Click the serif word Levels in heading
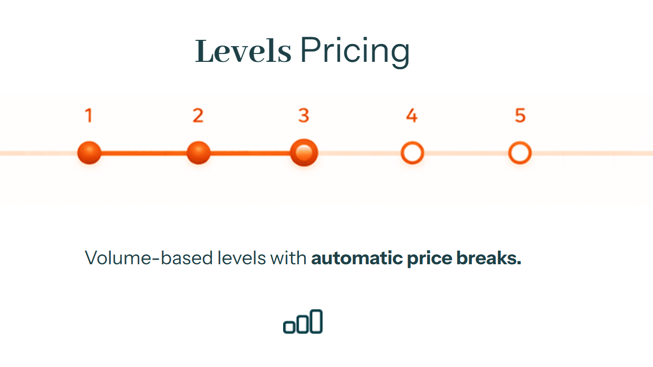Viewport: 653px width, 367px height. (x=243, y=51)
